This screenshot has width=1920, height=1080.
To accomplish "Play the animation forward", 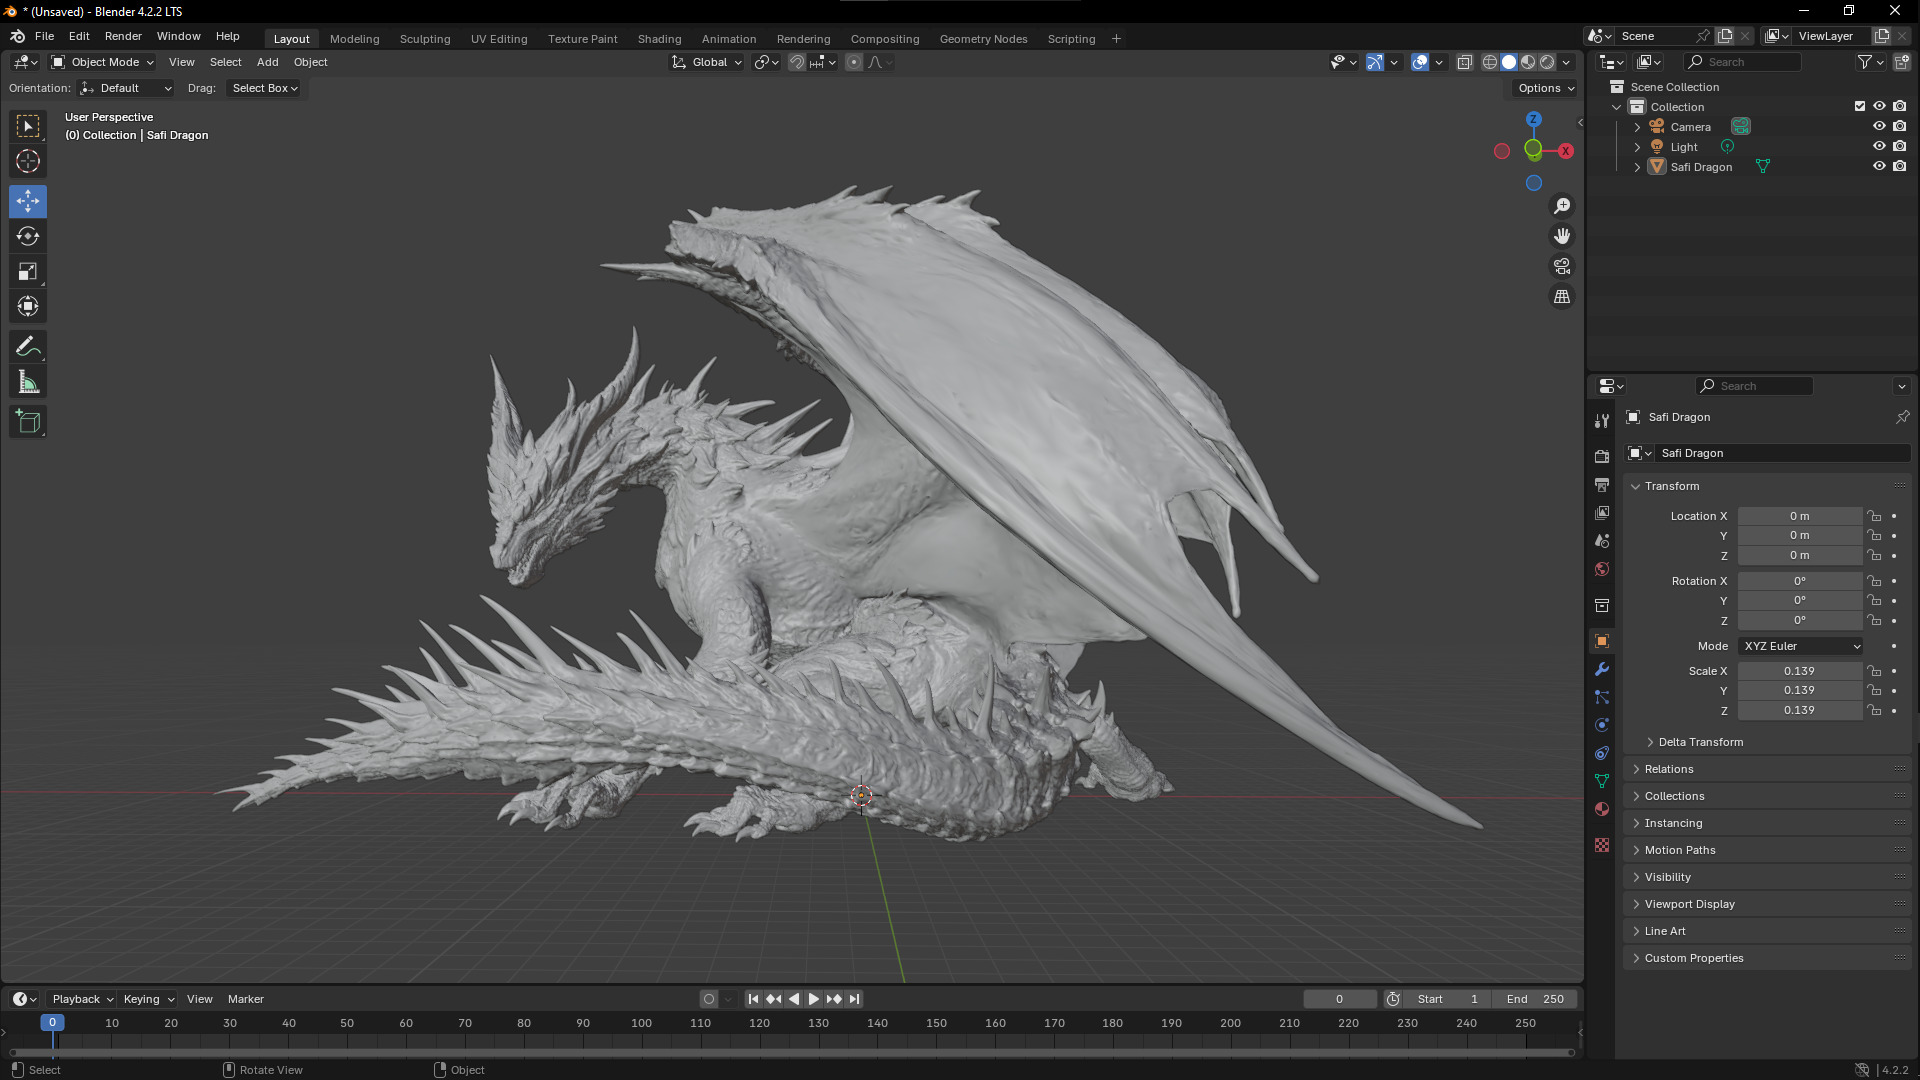I will pos(814,999).
